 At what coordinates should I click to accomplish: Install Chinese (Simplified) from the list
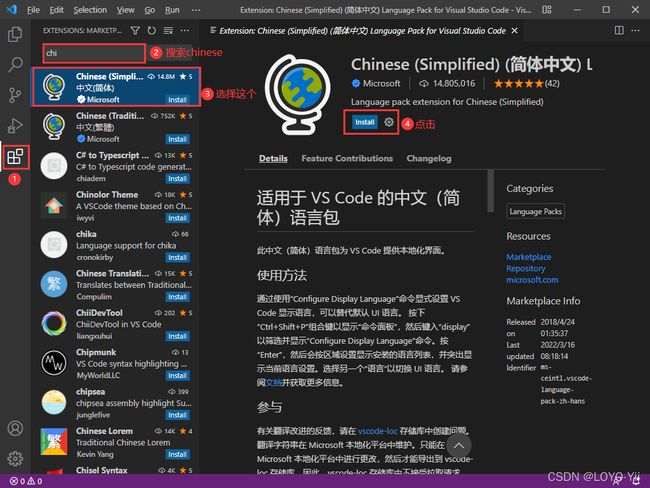pos(177,100)
